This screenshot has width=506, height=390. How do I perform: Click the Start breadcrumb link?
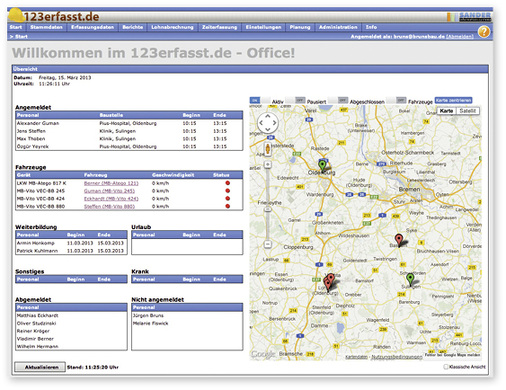pos(21,36)
